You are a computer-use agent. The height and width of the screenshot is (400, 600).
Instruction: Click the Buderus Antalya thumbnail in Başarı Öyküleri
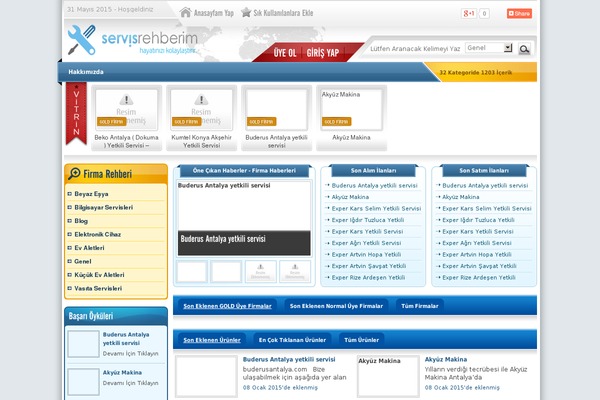coord(83,344)
